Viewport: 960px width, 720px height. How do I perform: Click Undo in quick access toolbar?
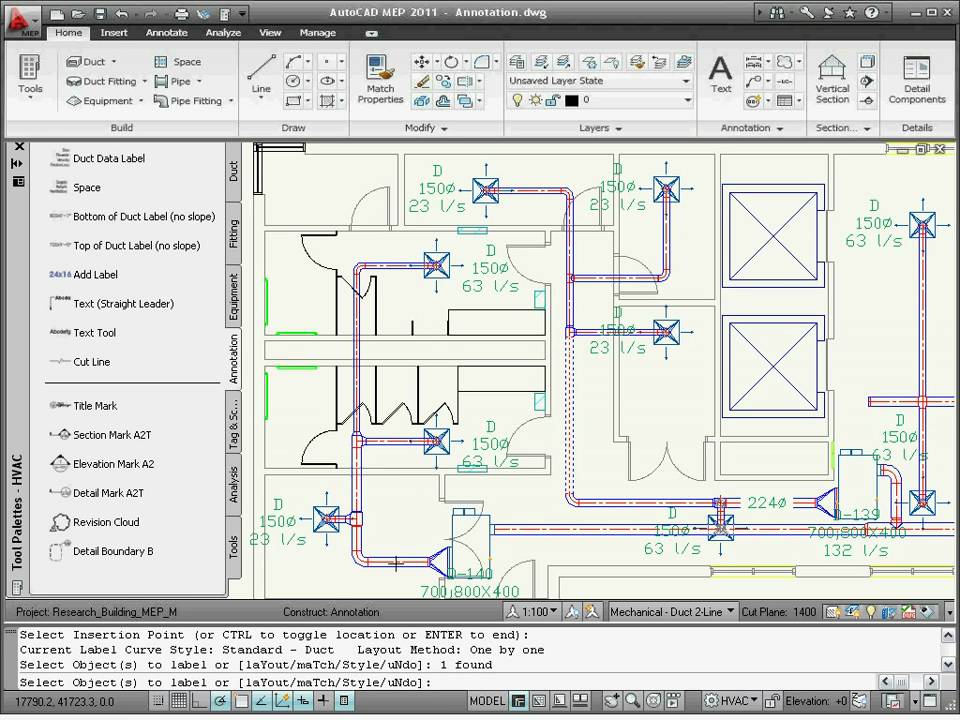click(x=122, y=13)
